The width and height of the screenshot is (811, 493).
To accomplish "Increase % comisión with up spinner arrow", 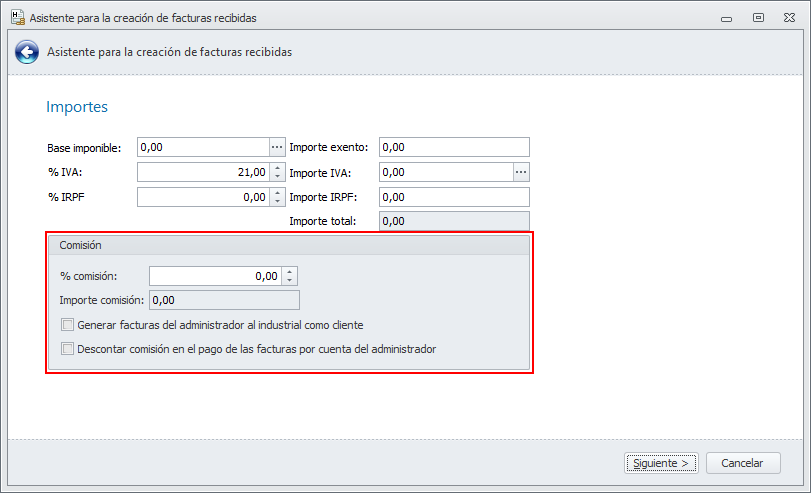I will pos(290,272).
